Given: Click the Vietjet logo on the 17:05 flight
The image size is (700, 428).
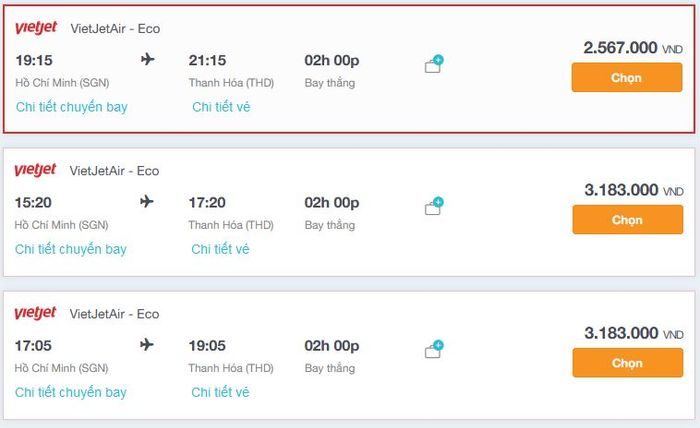Looking at the screenshot, I should [x=36, y=314].
